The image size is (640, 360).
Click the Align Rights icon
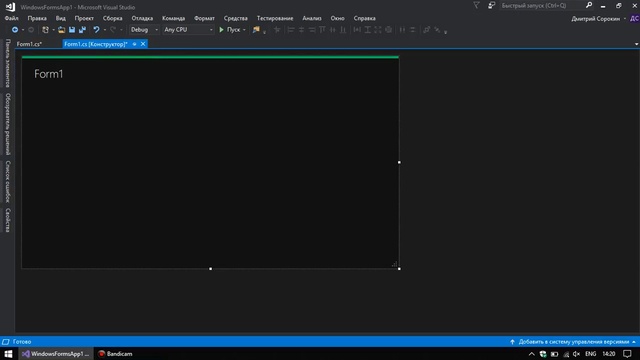312,30
